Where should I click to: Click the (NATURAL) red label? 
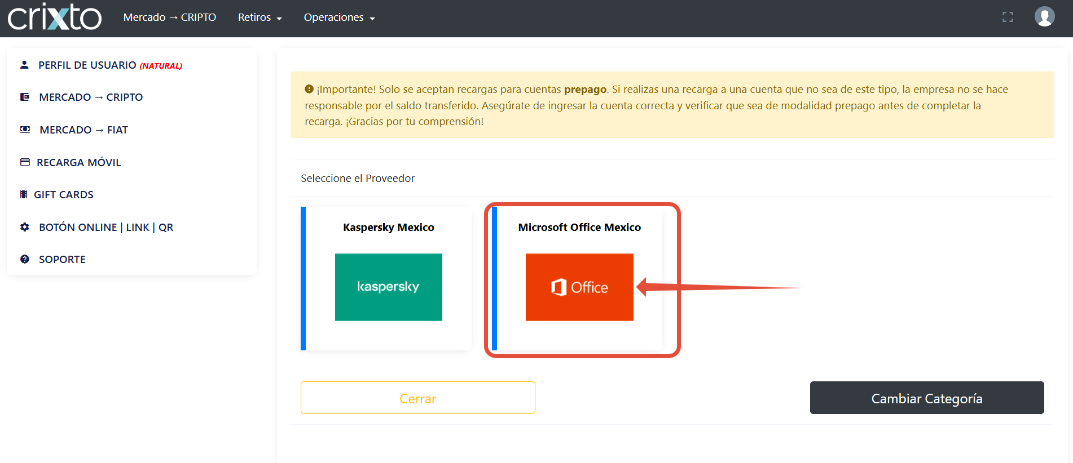pyautogui.click(x=161, y=66)
